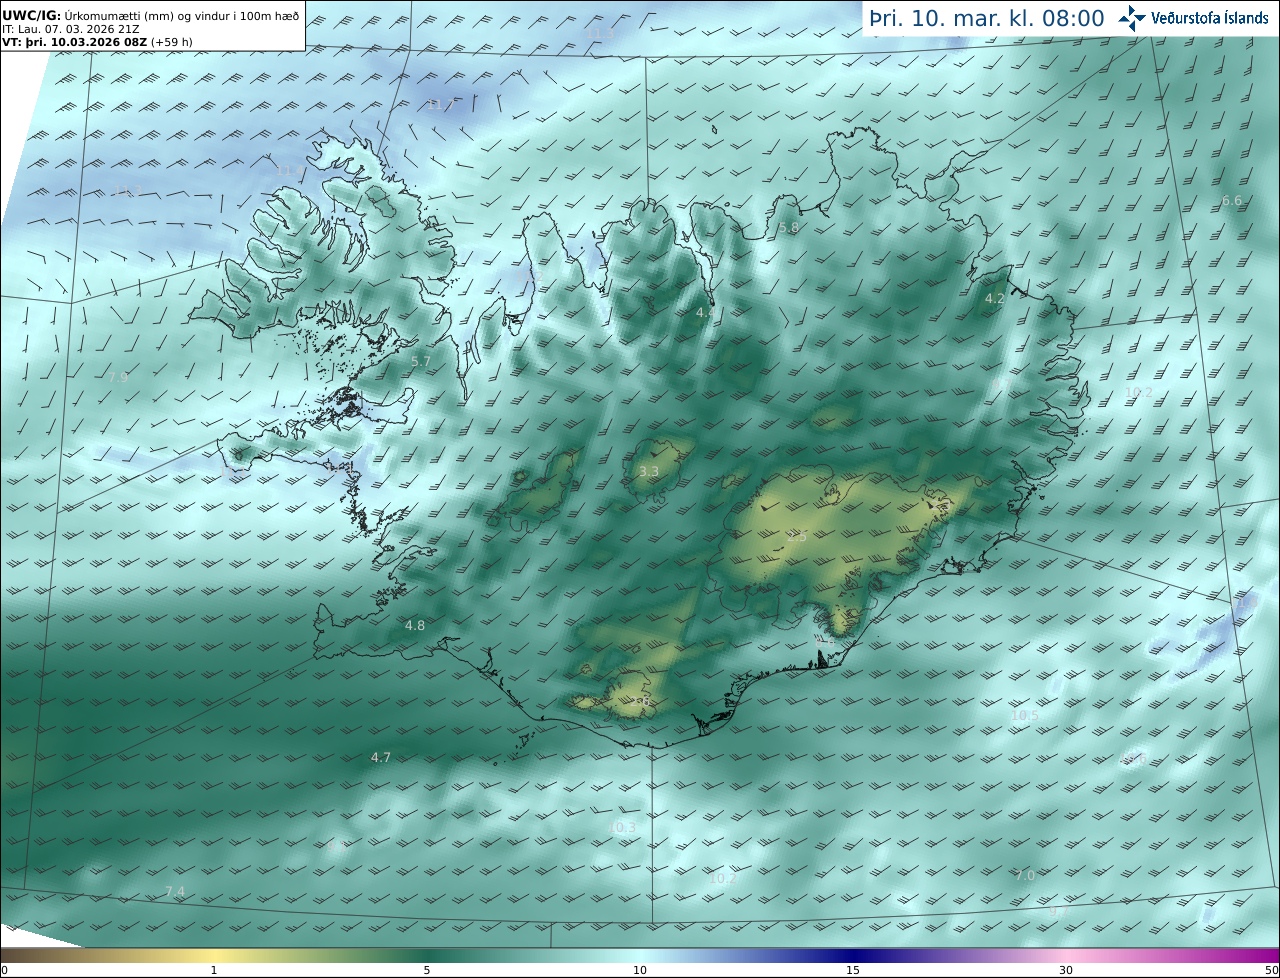The image size is (1280, 978).
Task: Click map value '3.3' on central glacier
Action: 649,472
